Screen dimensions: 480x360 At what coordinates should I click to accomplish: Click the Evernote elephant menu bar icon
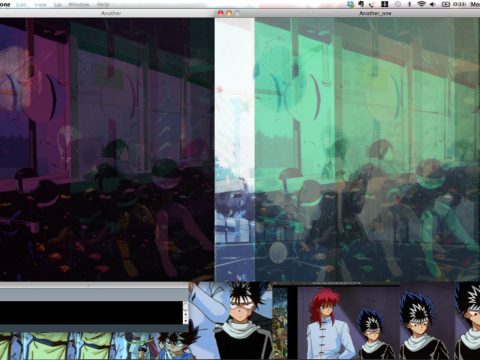361,4
